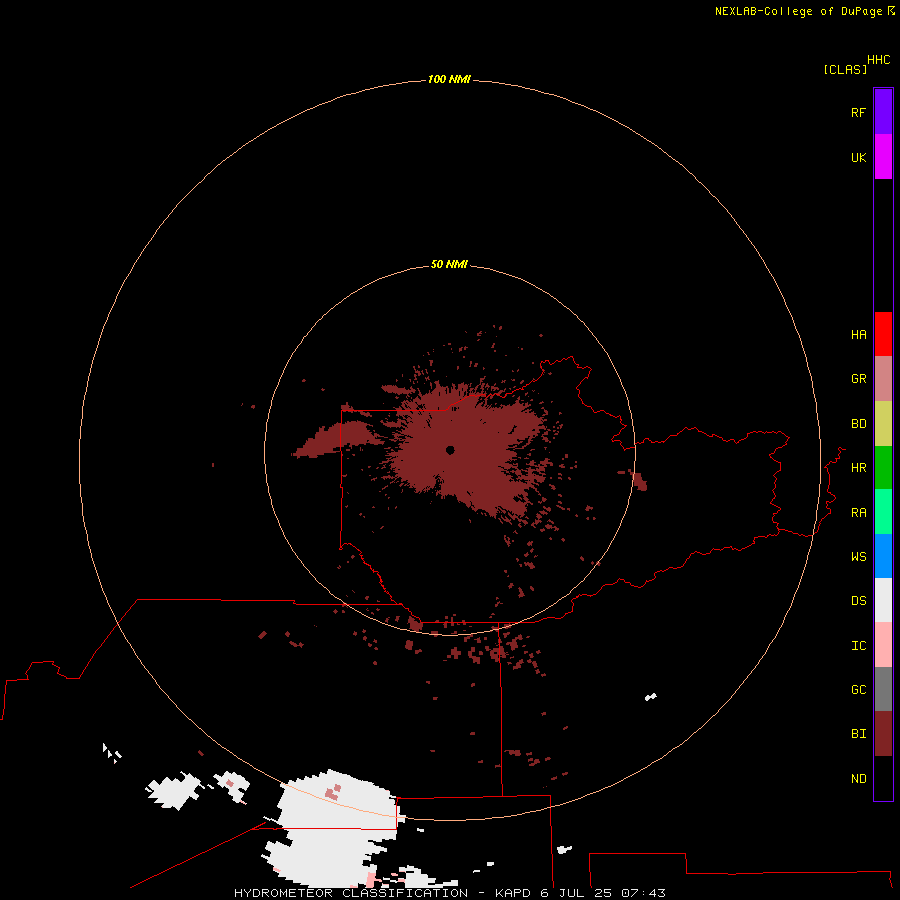Pick the HR dark green legend swatch
900x900 pixels.
coord(883,468)
